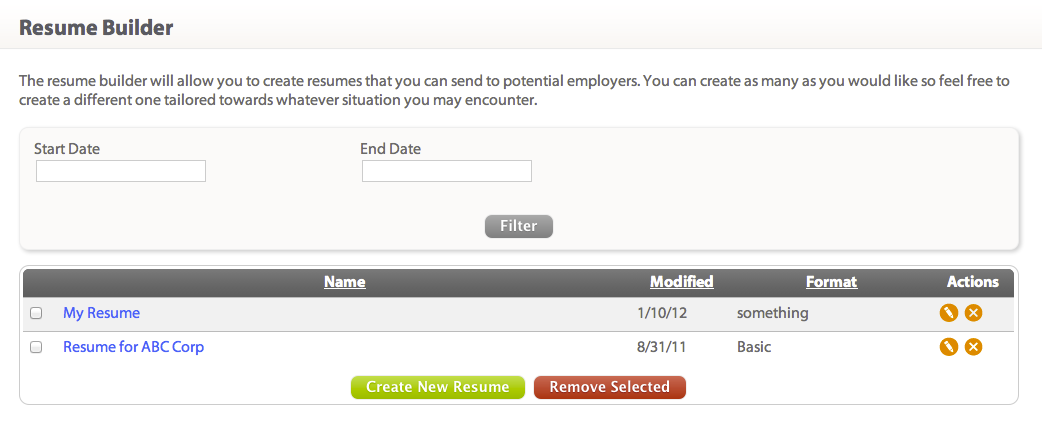The height and width of the screenshot is (444, 1042).
Task: Click the red Remove Selected button
Action: pyautogui.click(x=610, y=387)
